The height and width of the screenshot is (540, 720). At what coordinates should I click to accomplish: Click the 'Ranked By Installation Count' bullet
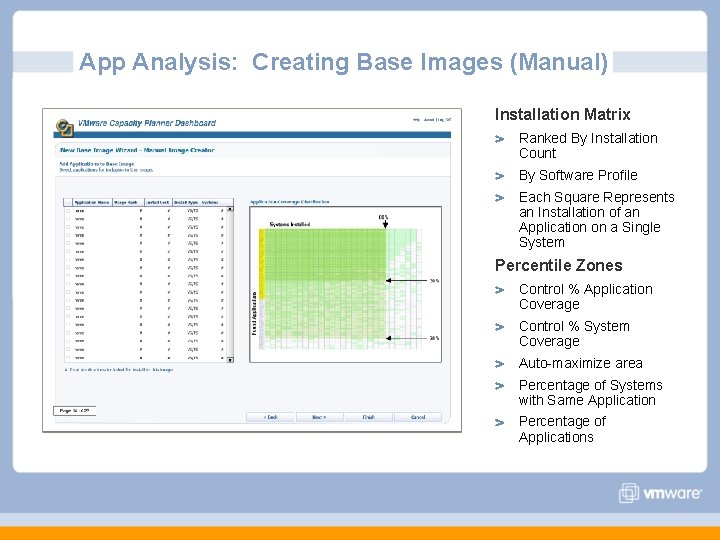588,146
